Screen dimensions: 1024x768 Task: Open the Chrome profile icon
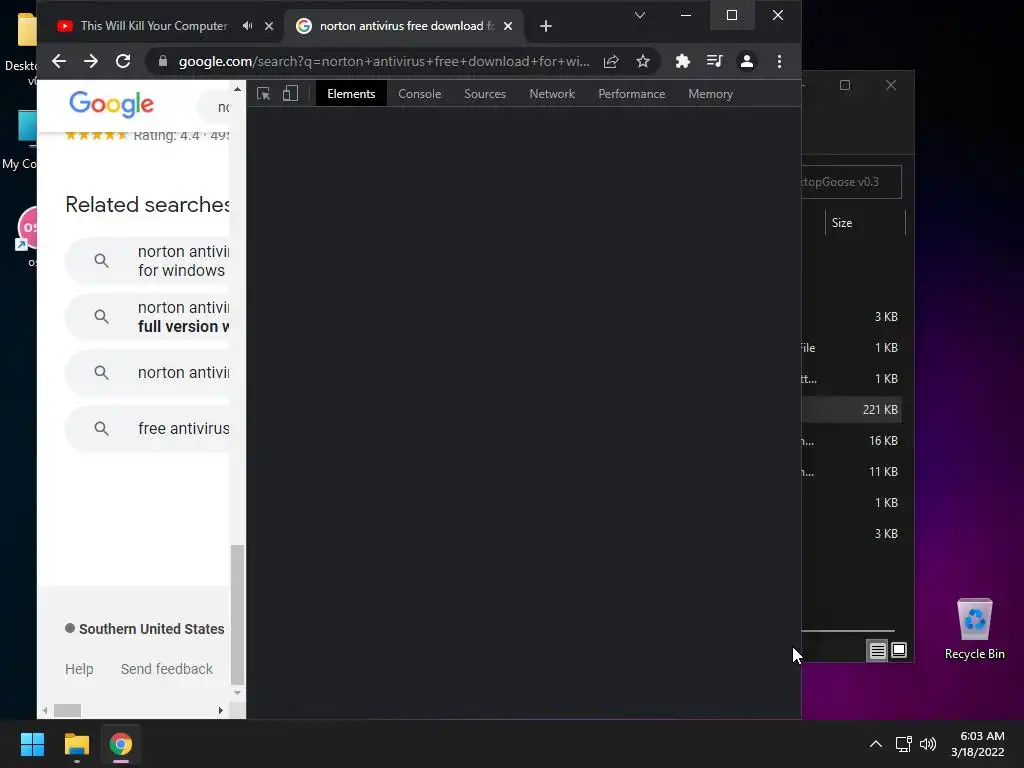tap(746, 61)
